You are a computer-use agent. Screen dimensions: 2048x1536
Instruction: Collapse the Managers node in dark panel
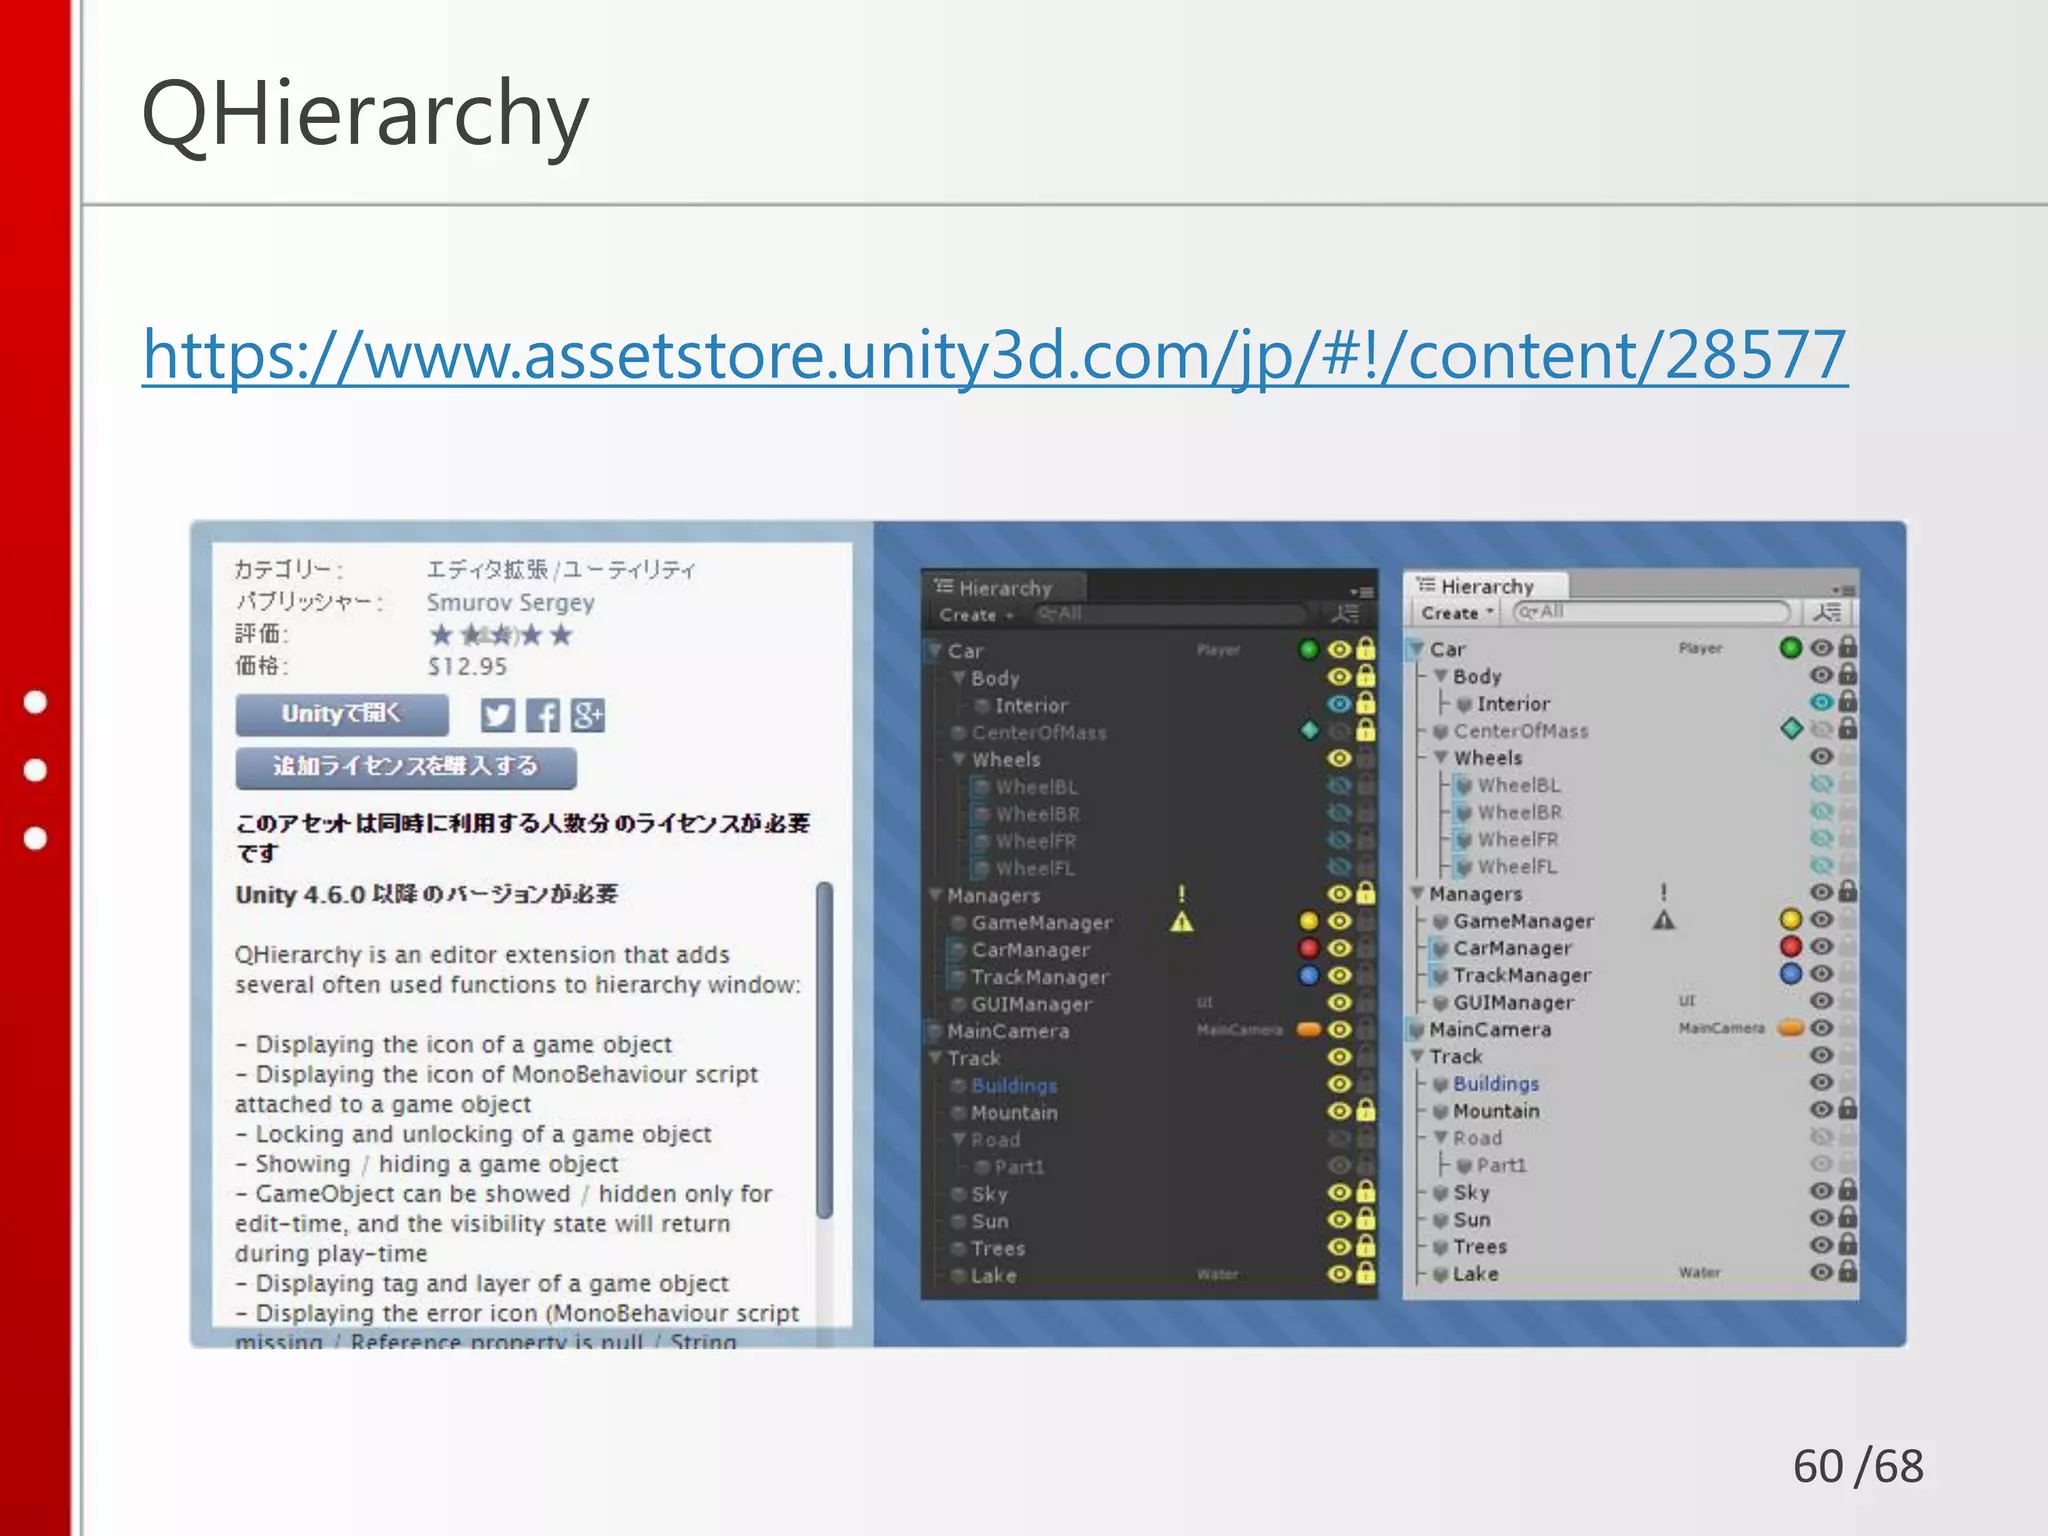934,895
